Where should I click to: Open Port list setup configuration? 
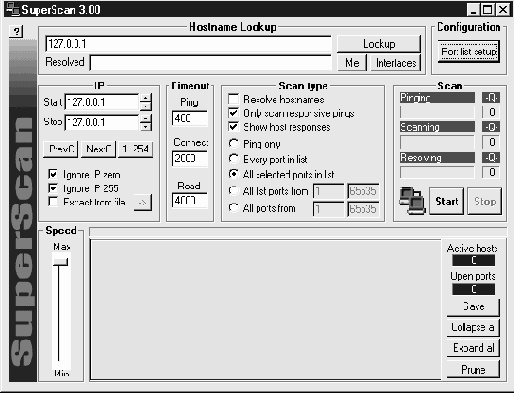coord(469,51)
